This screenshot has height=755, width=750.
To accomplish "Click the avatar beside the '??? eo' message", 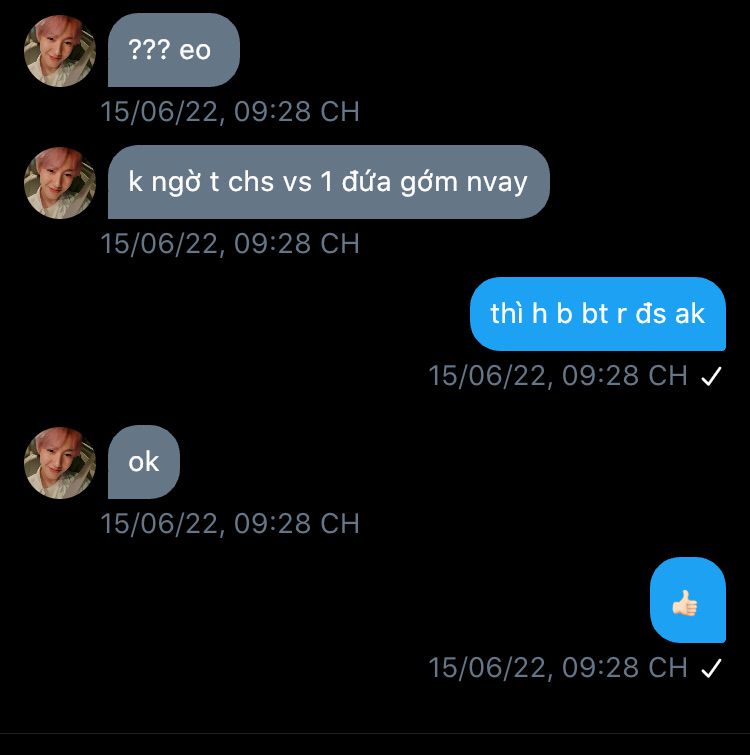I will (60, 51).
